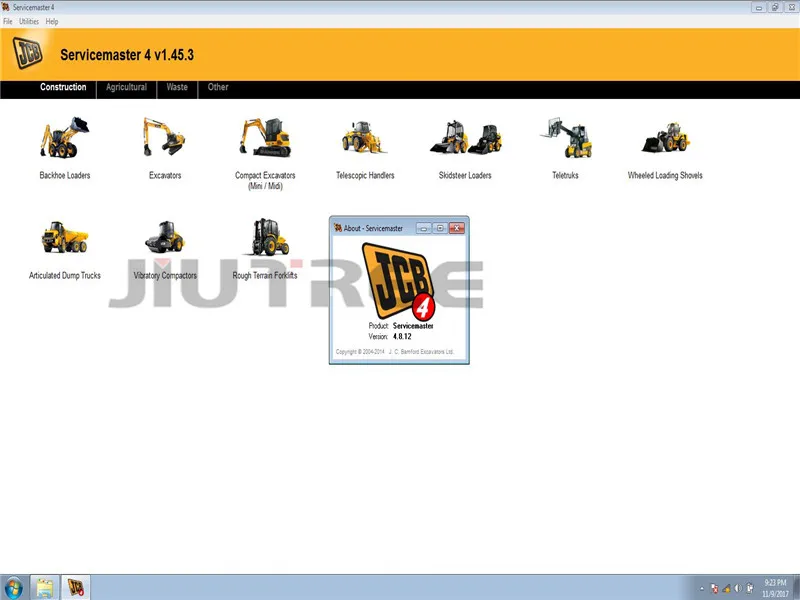
Task: Switch to the Other tab
Action: coord(218,87)
